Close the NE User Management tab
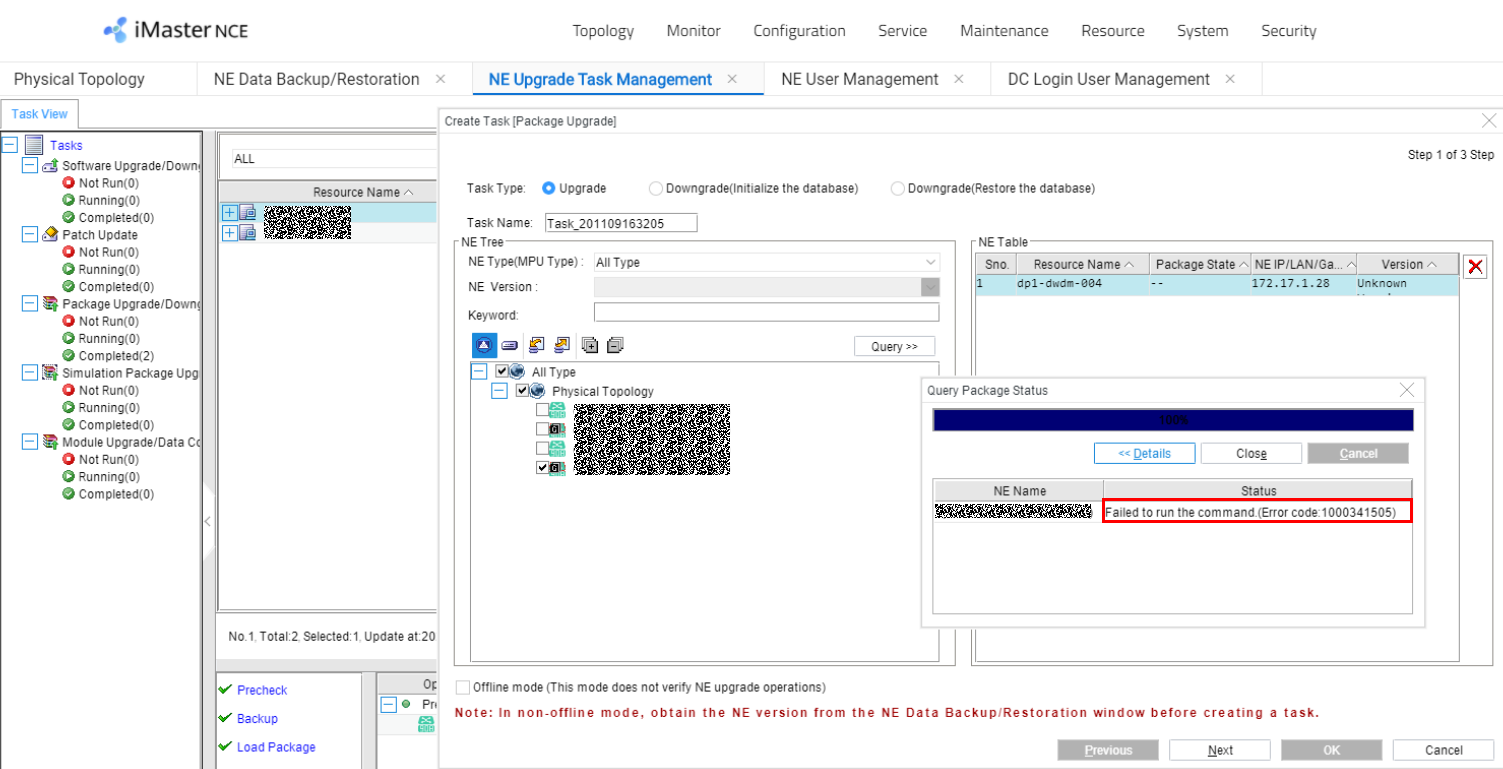This screenshot has height=769, width=1503. coord(959,79)
